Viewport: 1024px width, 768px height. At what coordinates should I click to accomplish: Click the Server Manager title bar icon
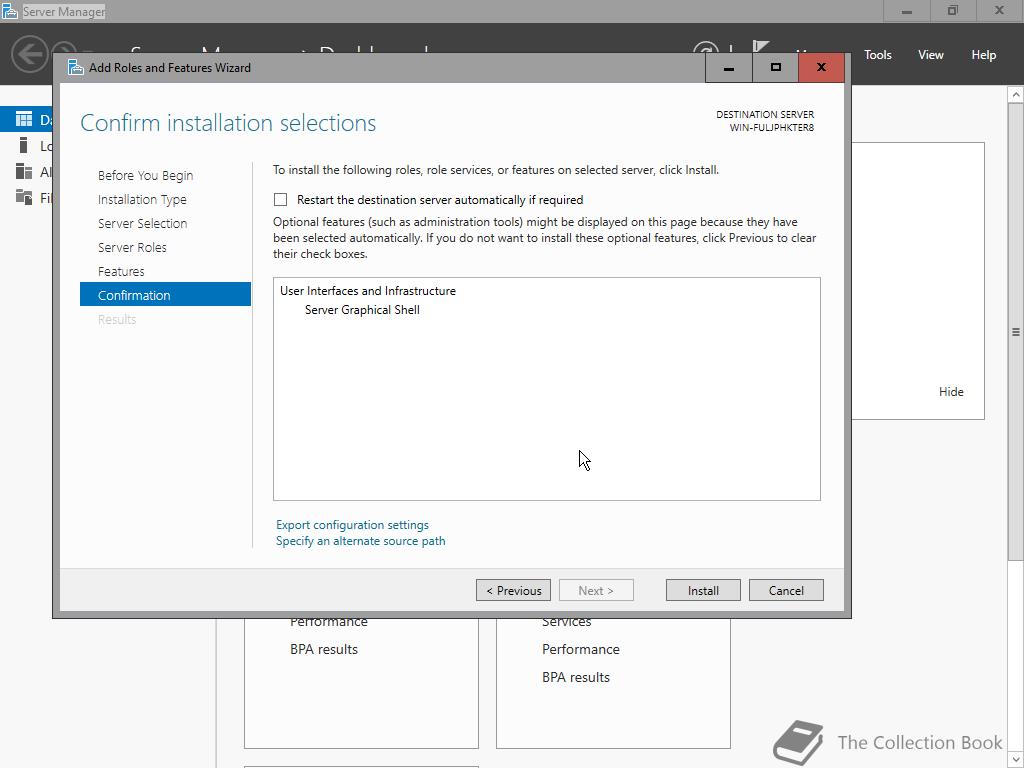click(10, 11)
